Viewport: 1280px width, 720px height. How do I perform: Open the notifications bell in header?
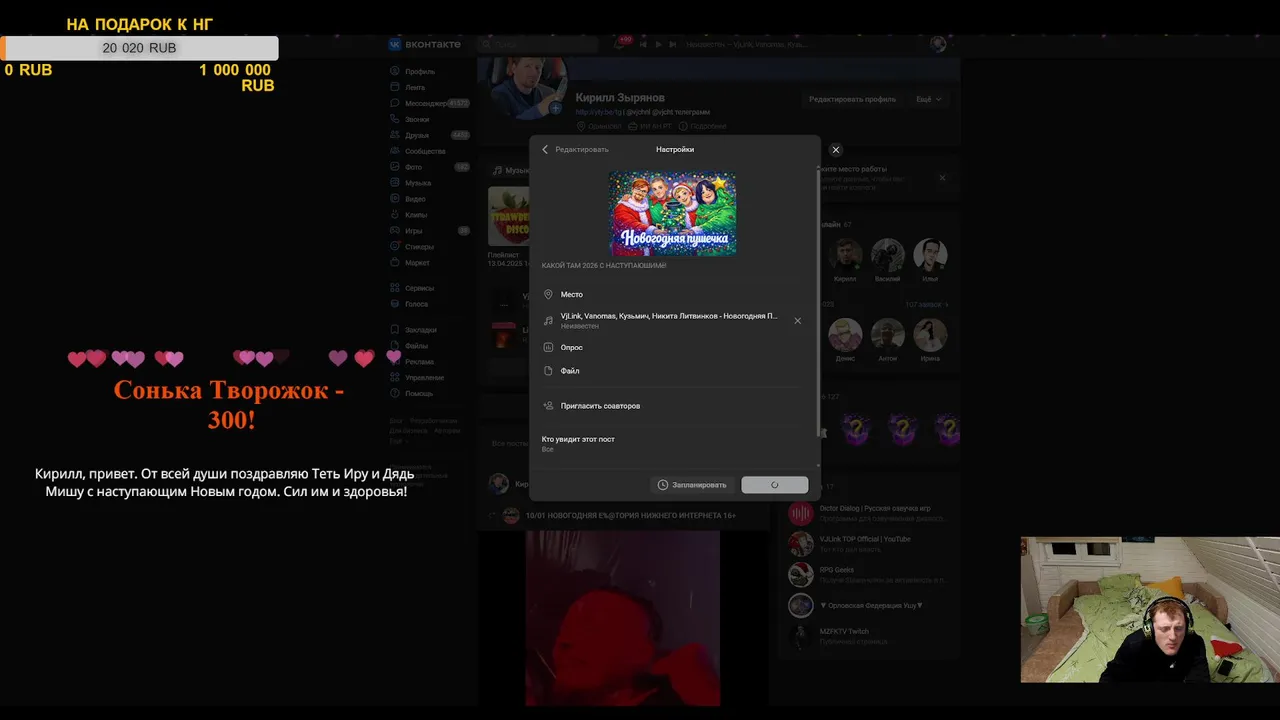(620, 44)
